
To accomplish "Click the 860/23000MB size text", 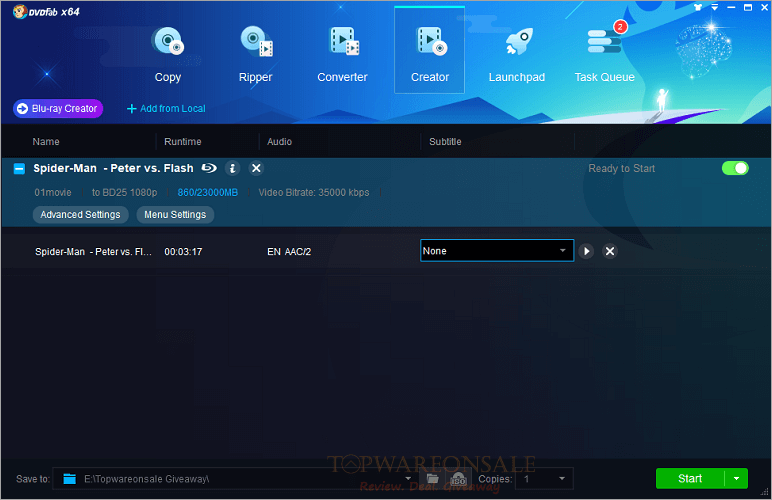I will tap(207, 192).
